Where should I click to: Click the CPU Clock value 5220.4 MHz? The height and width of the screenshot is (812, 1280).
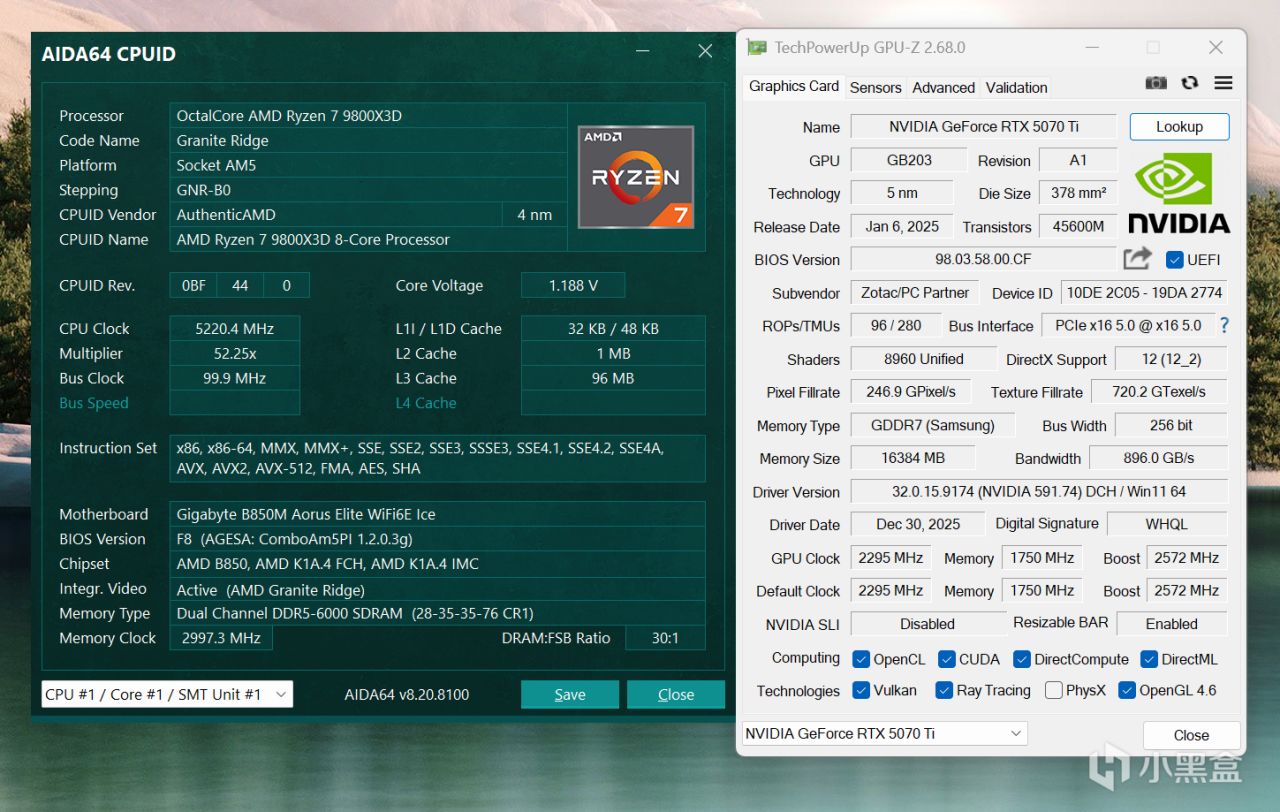235,328
